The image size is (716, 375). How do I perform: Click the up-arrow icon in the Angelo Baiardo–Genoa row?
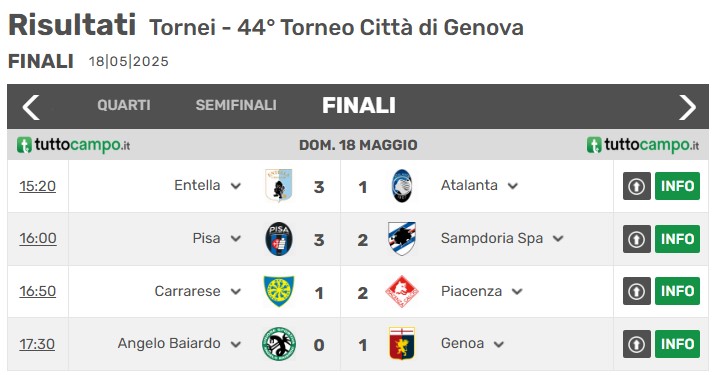[637, 344]
